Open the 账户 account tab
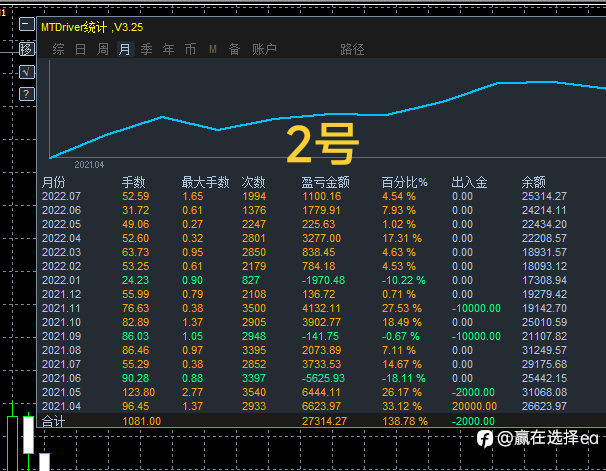The width and height of the screenshot is (606, 471). click(x=264, y=49)
